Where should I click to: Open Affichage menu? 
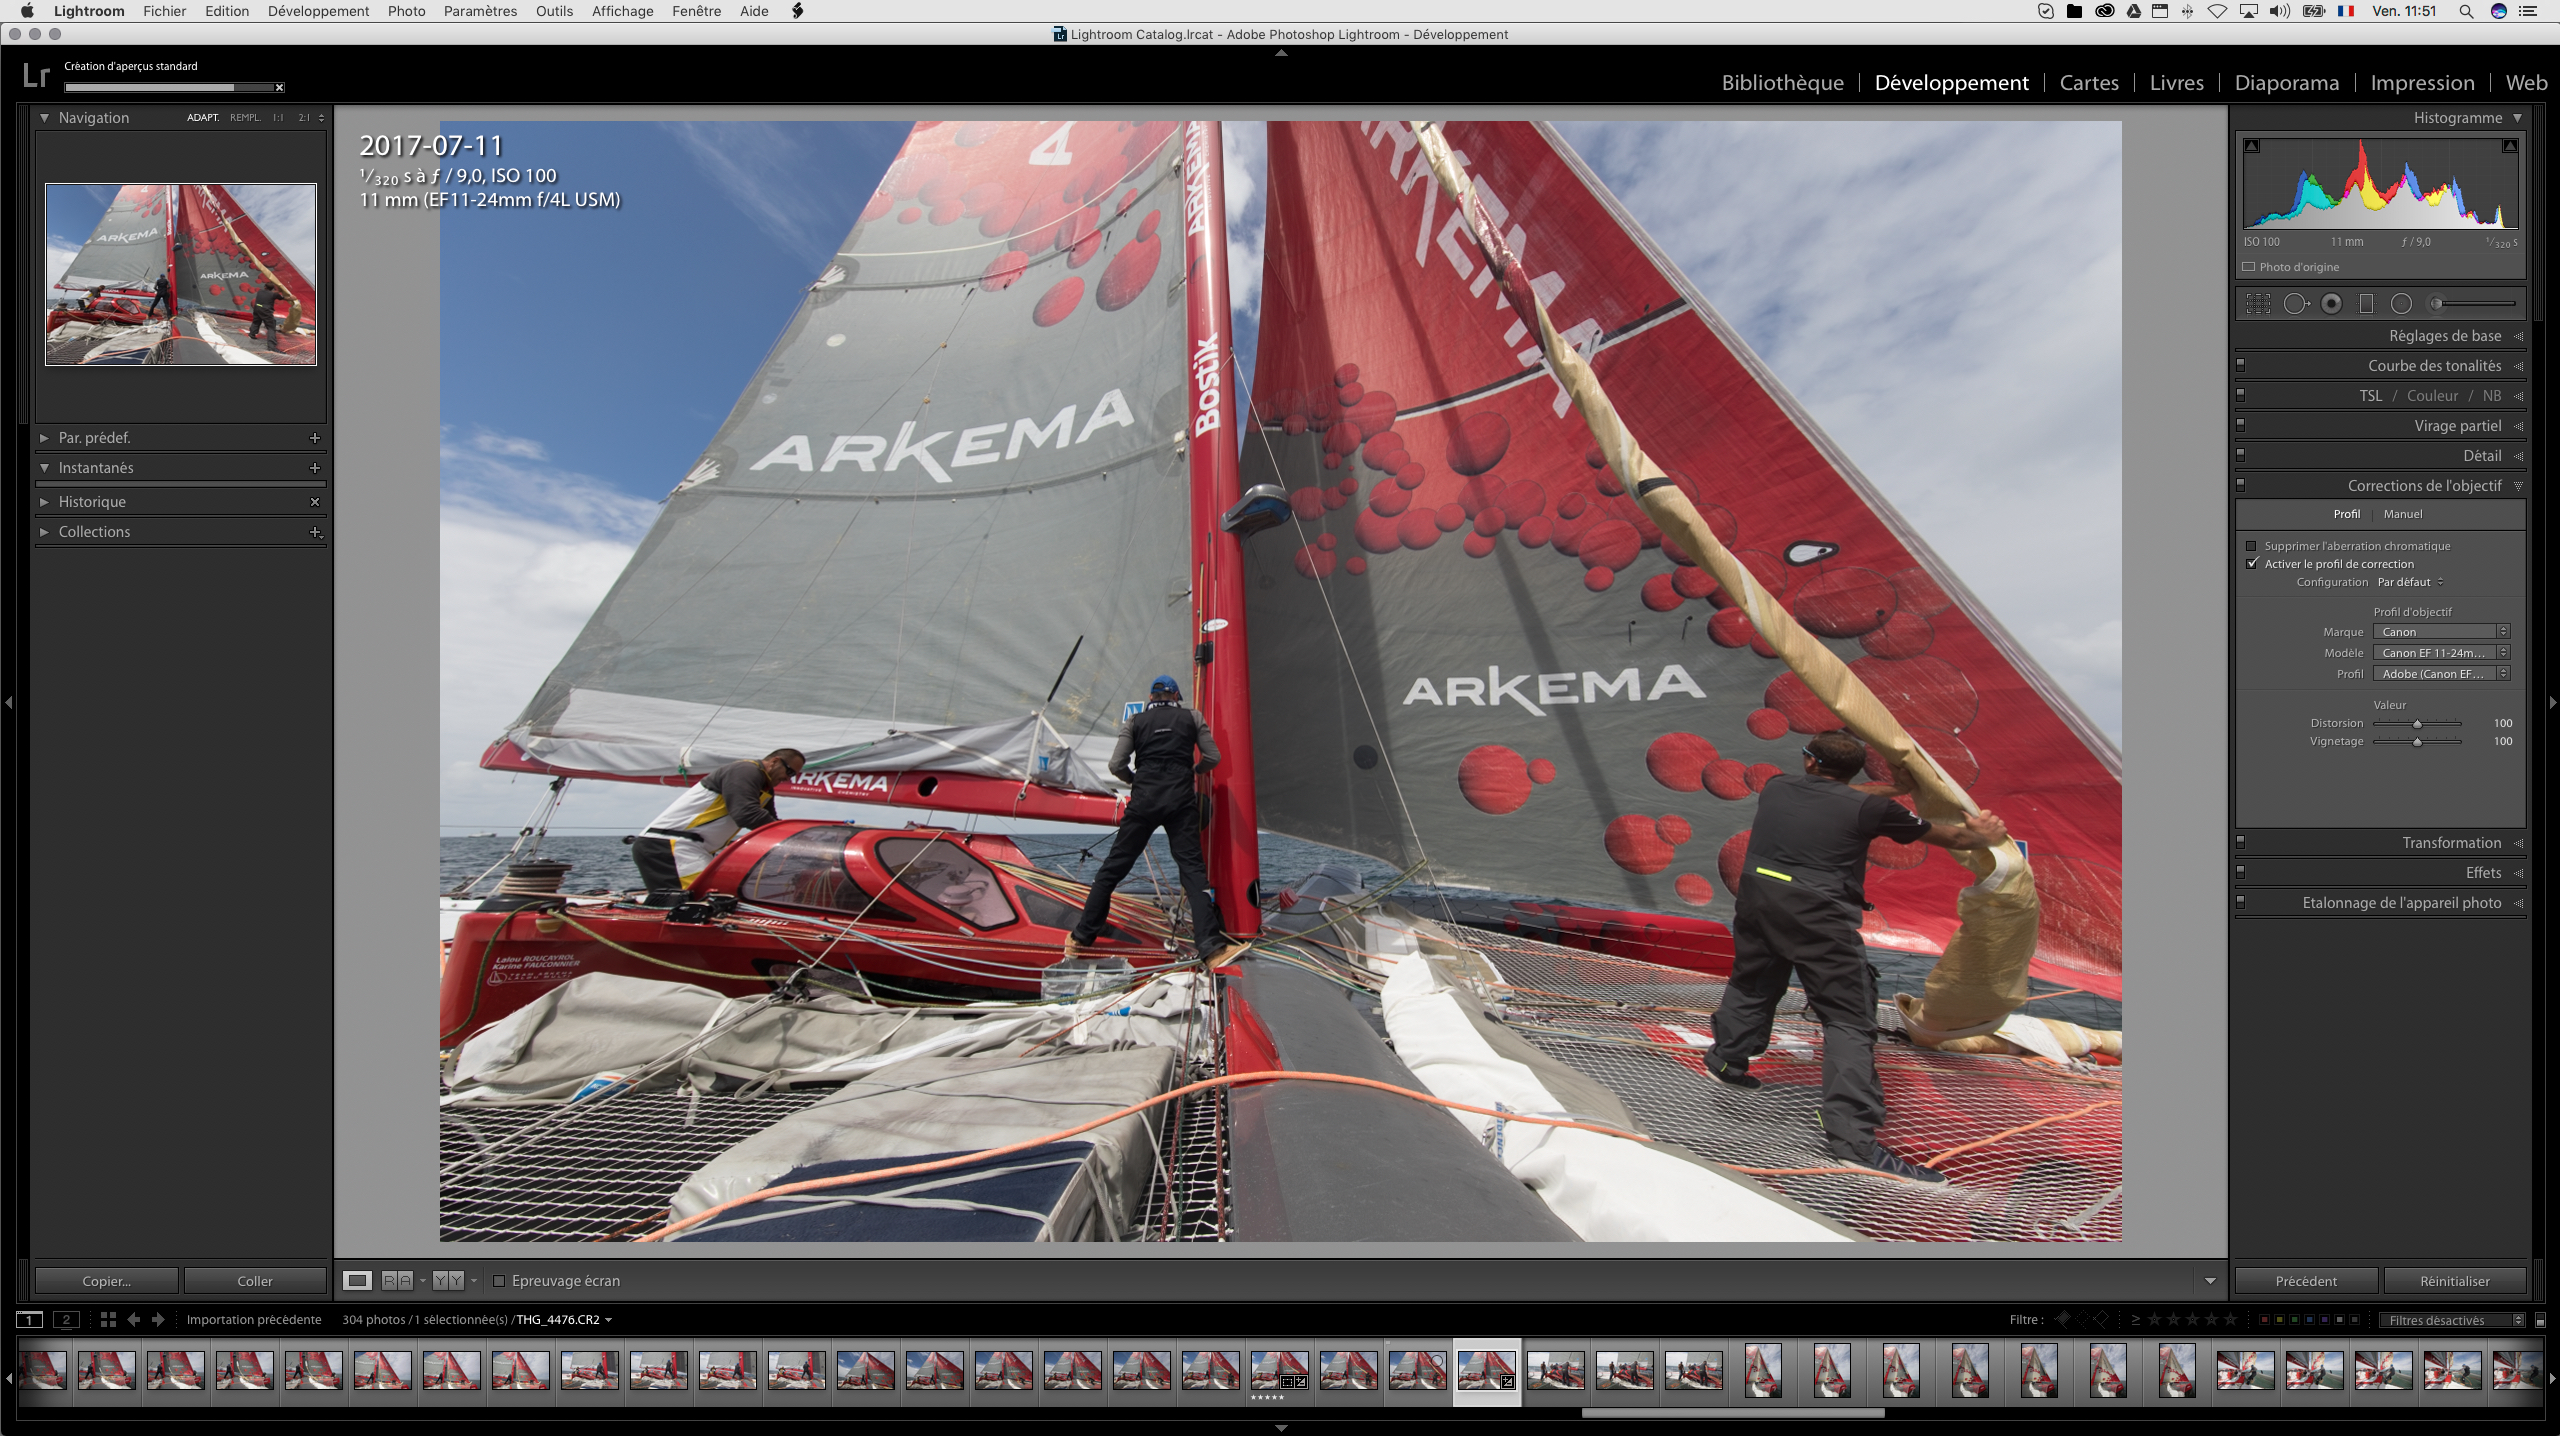pyautogui.click(x=622, y=11)
